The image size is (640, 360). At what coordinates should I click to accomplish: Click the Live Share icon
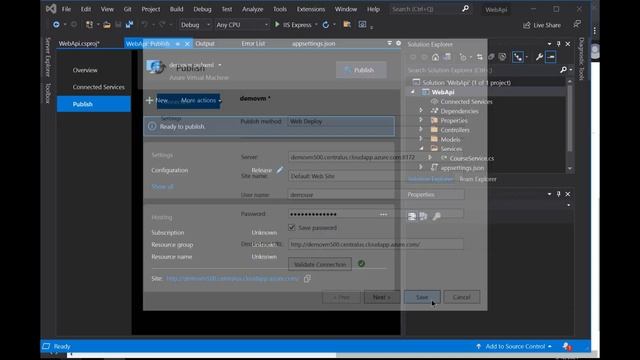click(527, 25)
